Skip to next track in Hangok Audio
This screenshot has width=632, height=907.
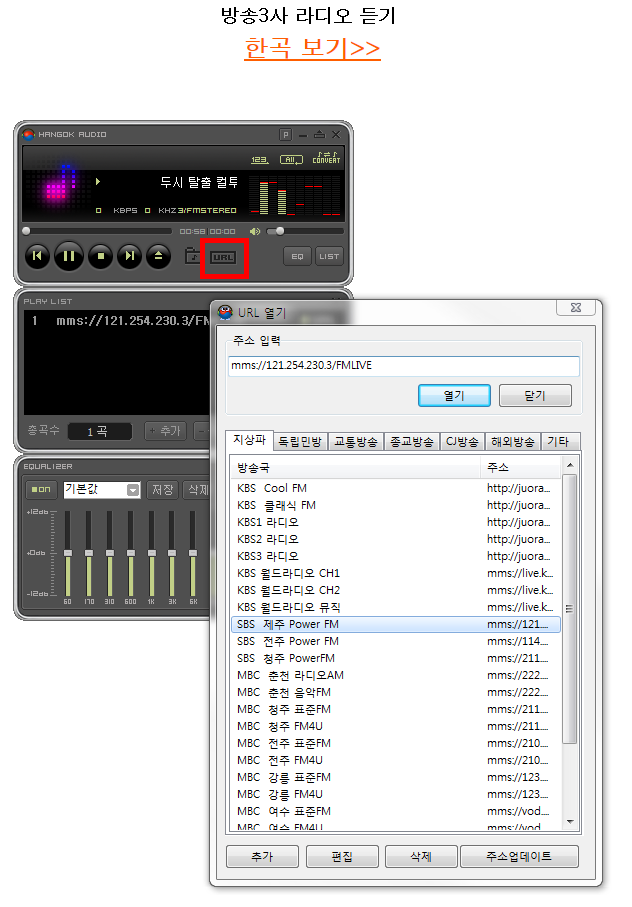pyautogui.click(x=130, y=256)
